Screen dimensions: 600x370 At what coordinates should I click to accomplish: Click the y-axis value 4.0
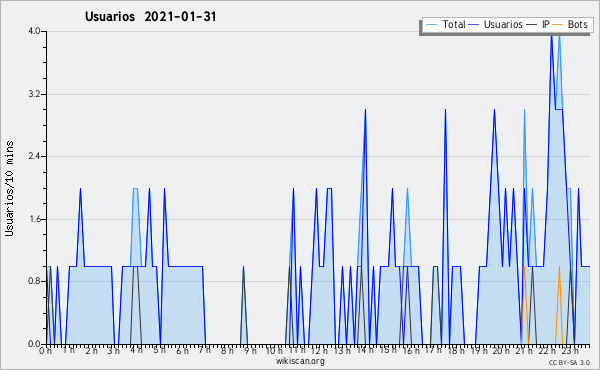tap(34, 31)
